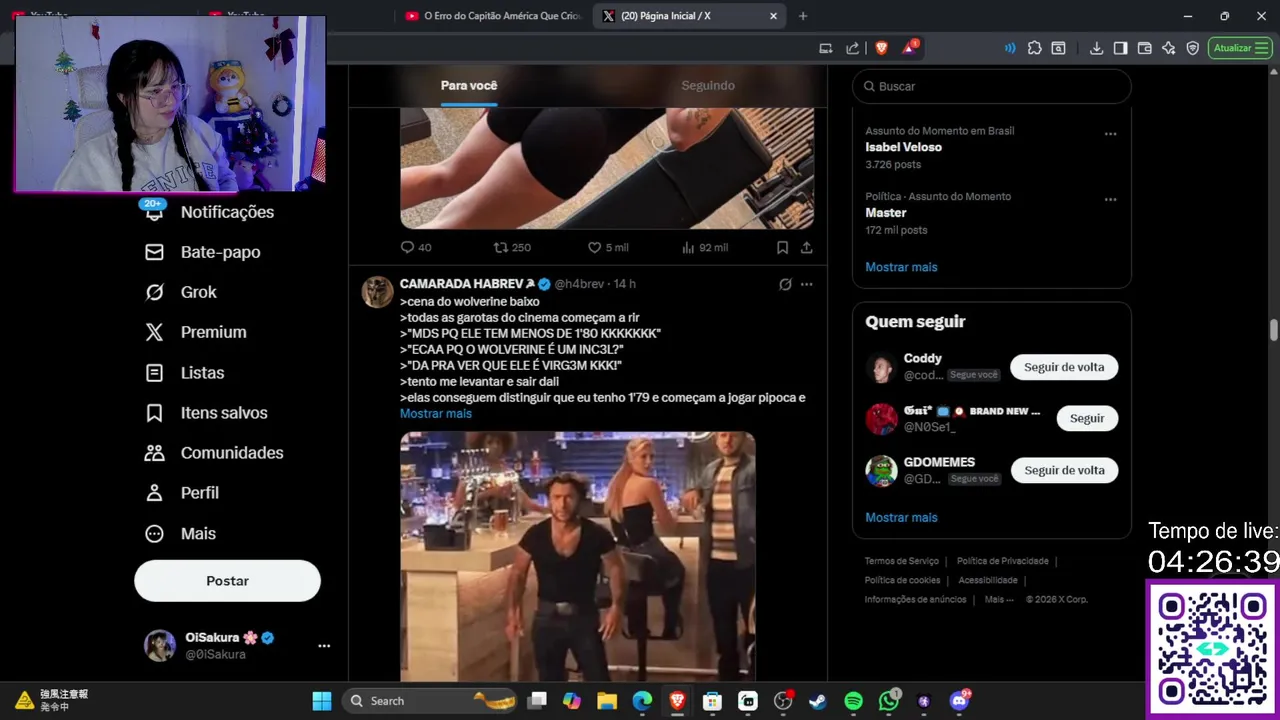Go to Comunidades in the sidebar
Viewport: 1280px width, 720px height.
tap(232, 452)
